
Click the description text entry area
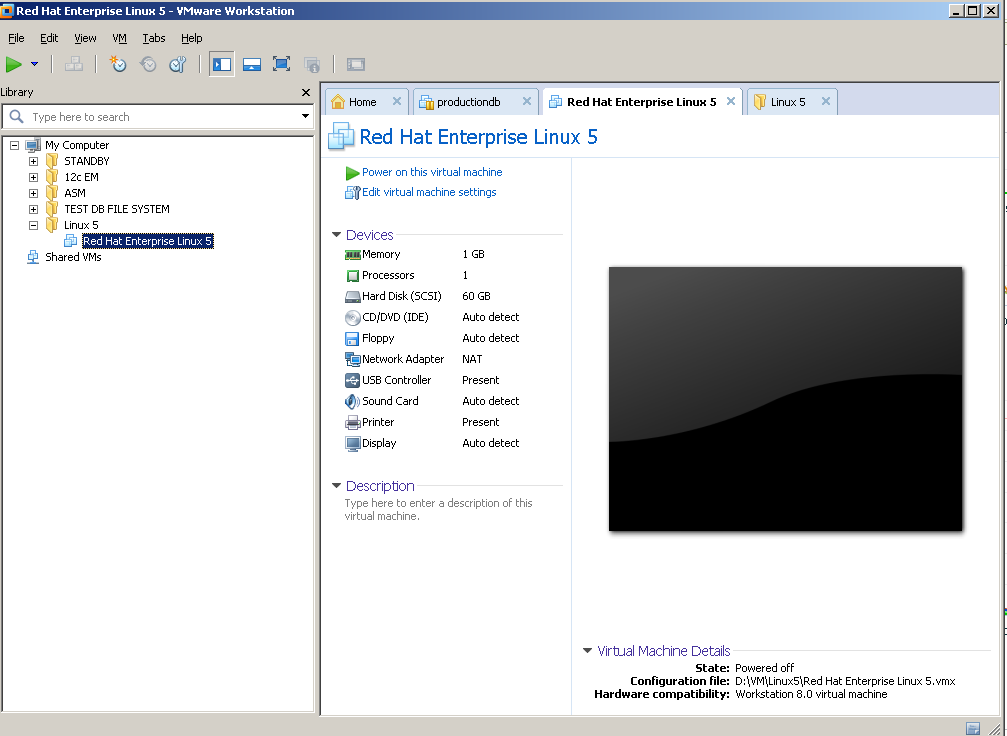[438, 510]
